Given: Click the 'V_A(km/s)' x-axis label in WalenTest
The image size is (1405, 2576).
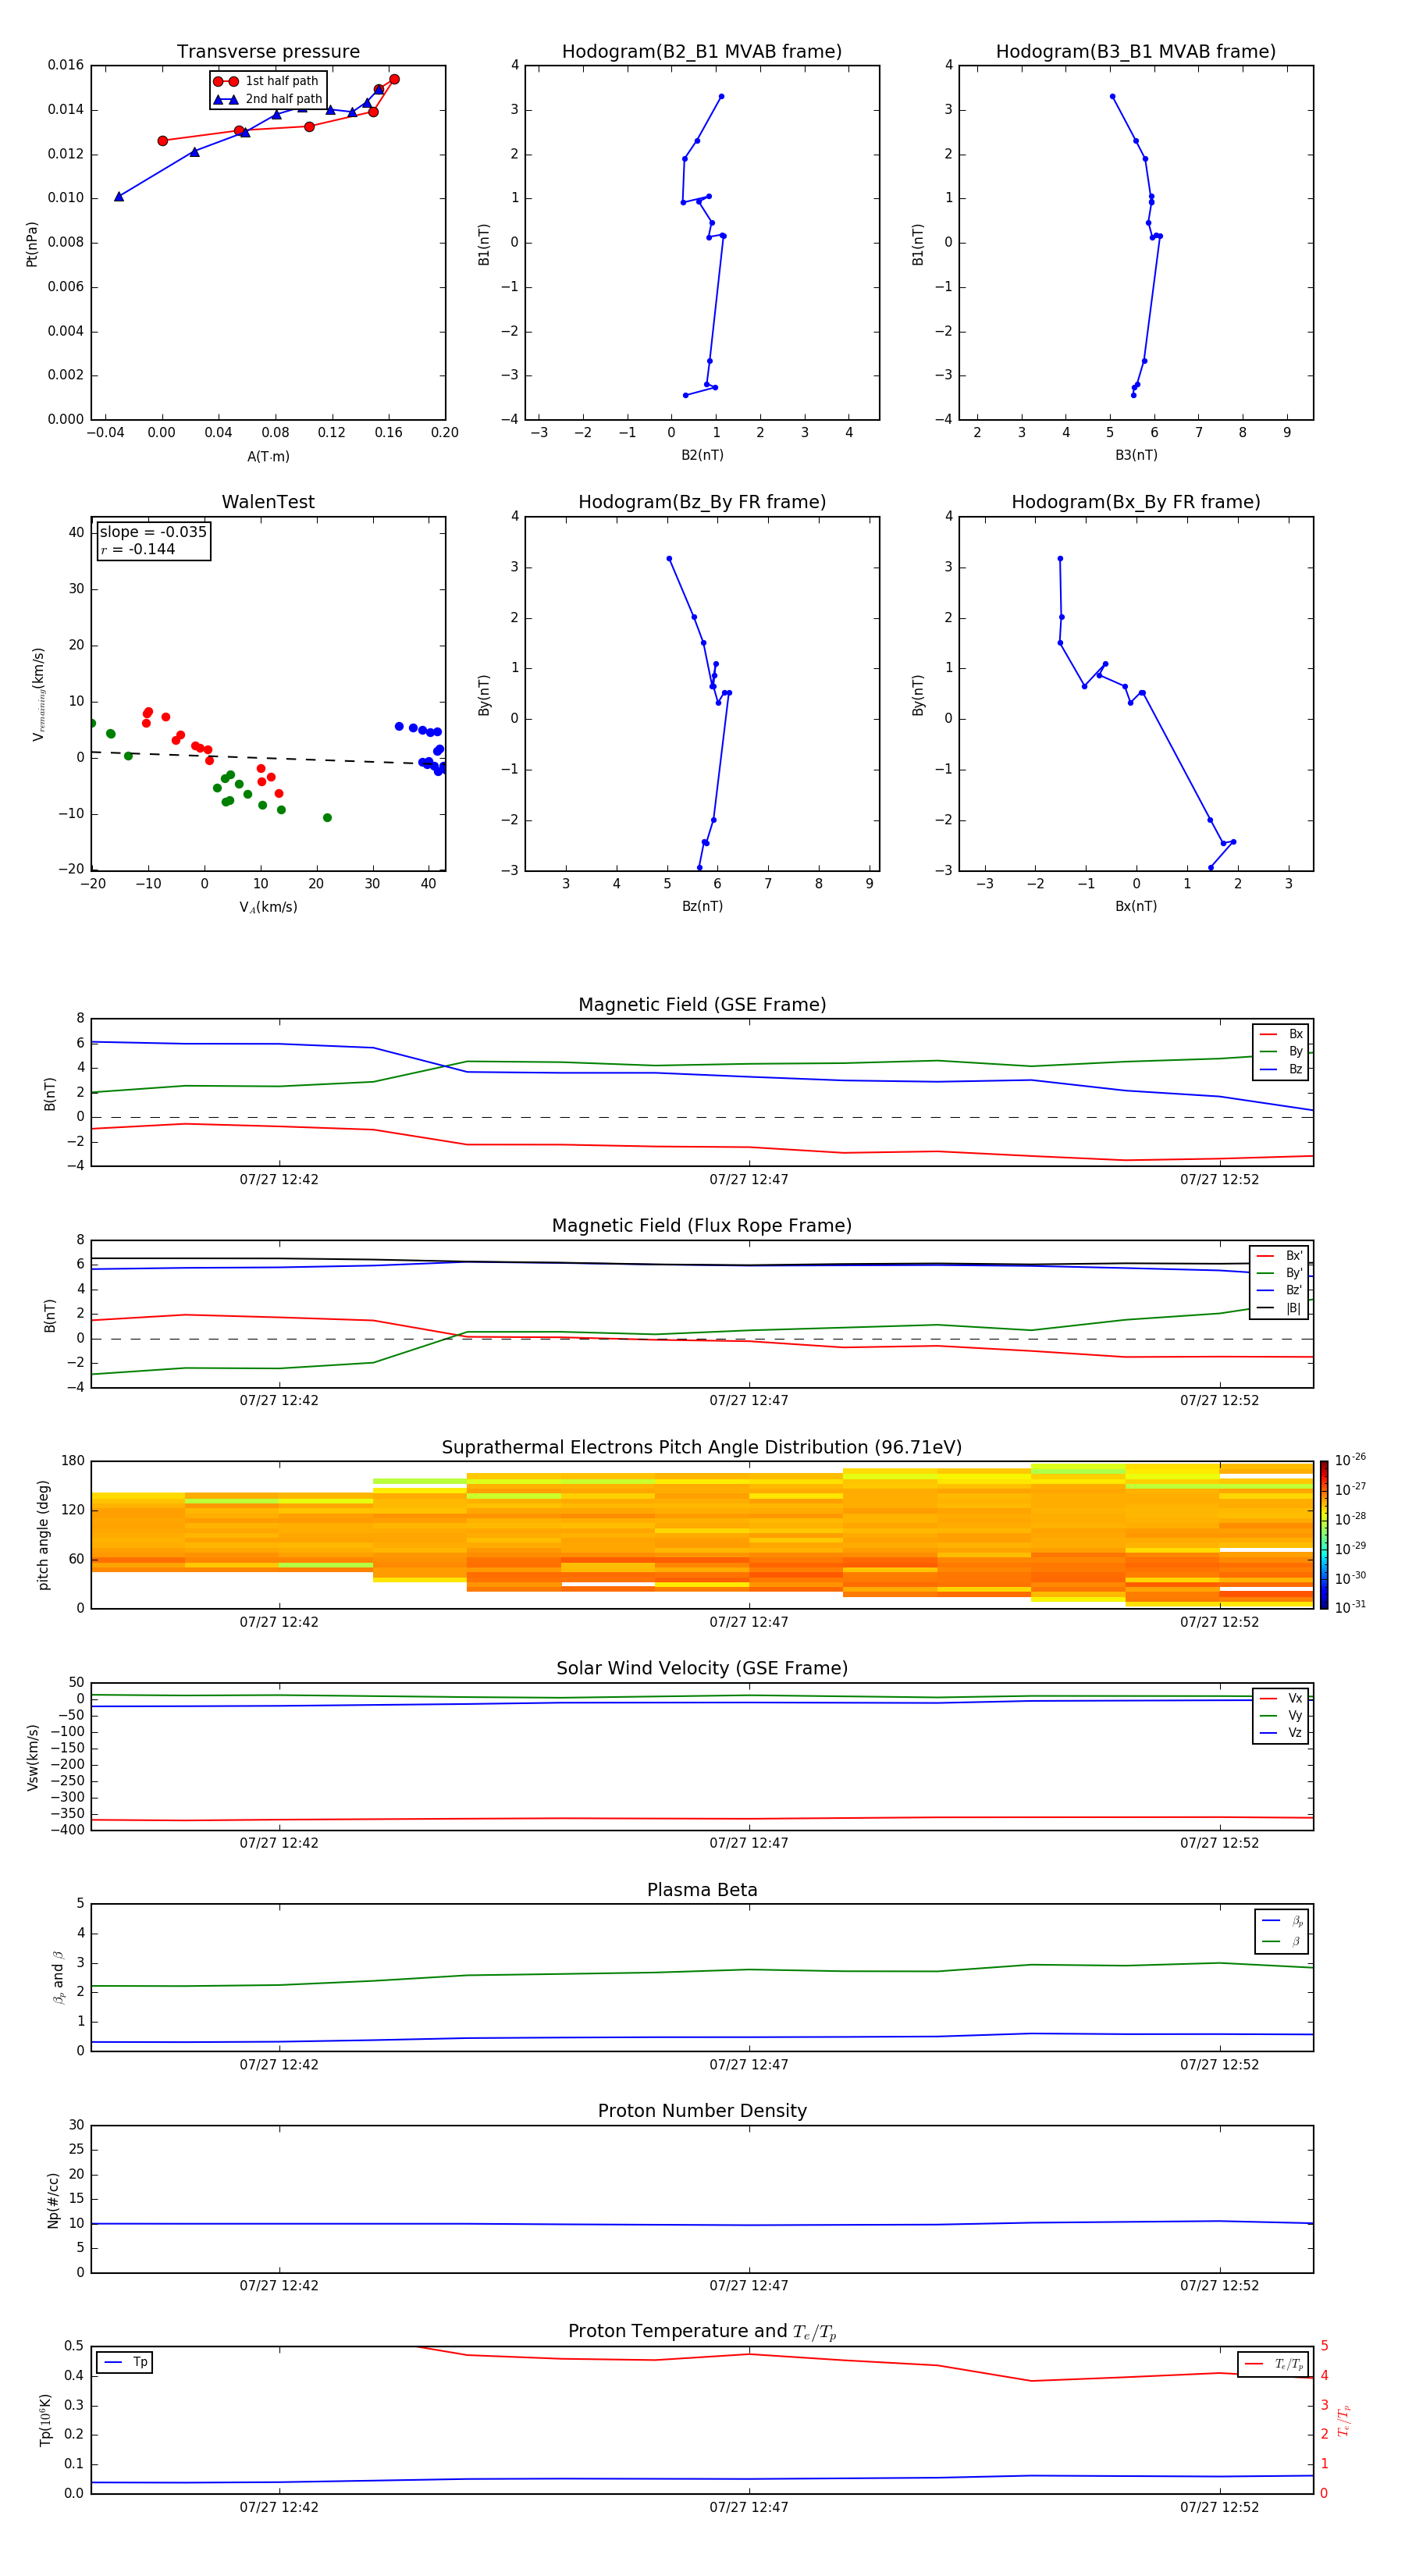Looking at the screenshot, I should click(x=268, y=907).
